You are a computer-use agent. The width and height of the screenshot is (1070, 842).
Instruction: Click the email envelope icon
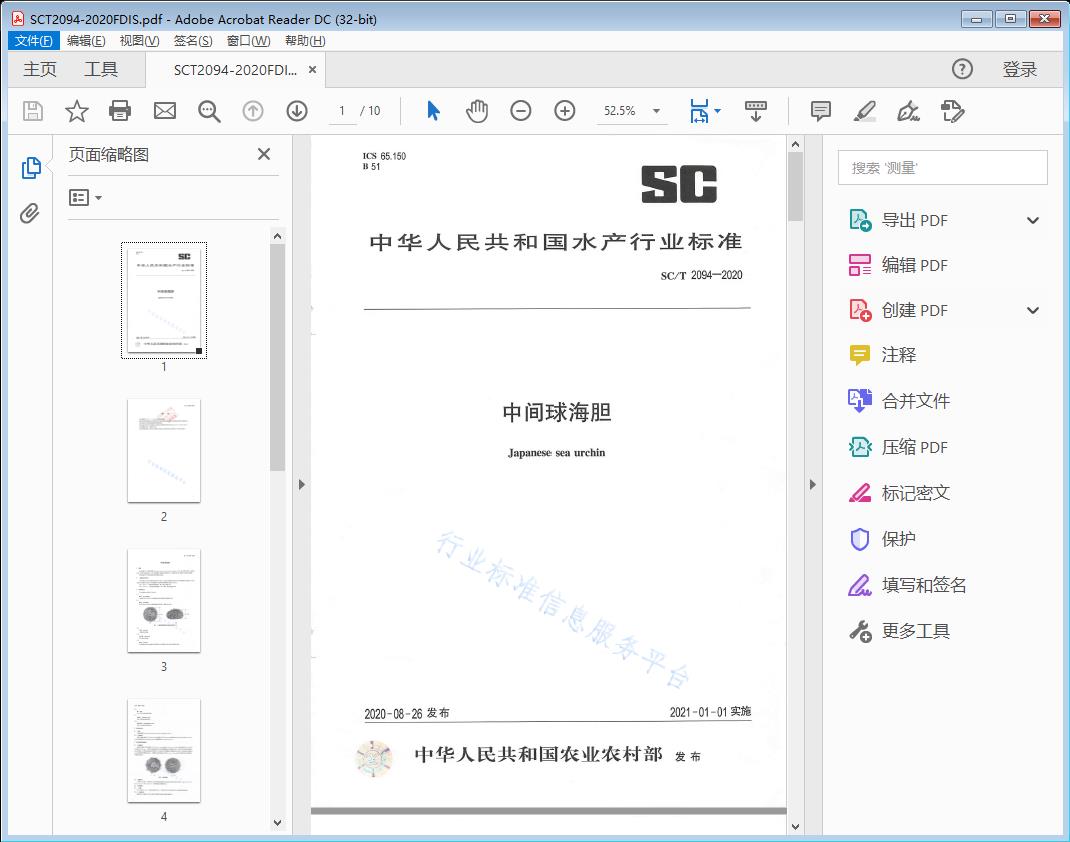pyautogui.click(x=165, y=111)
